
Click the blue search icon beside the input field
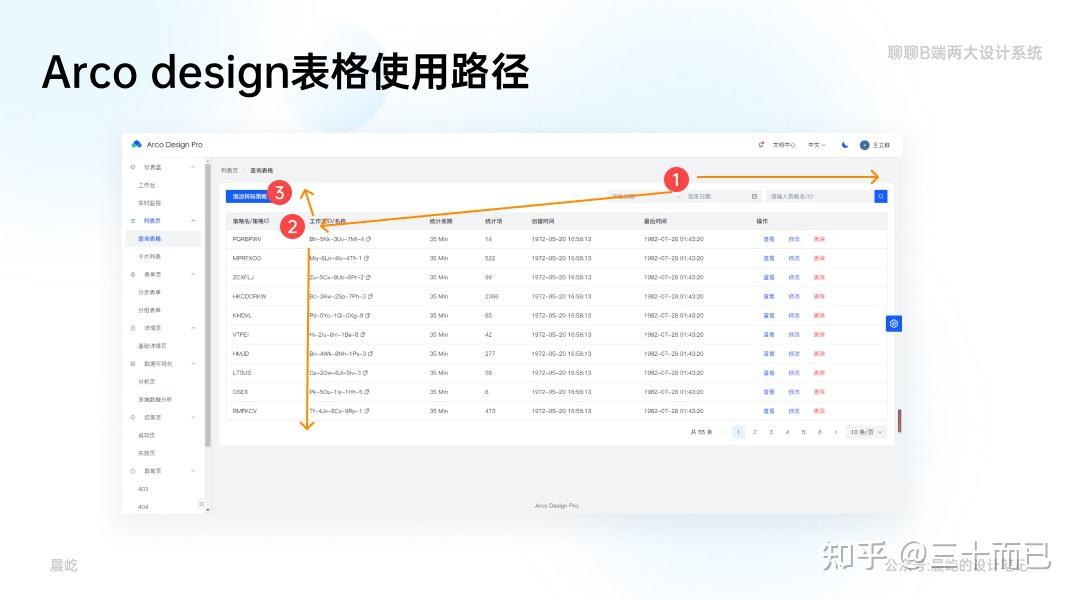880,196
